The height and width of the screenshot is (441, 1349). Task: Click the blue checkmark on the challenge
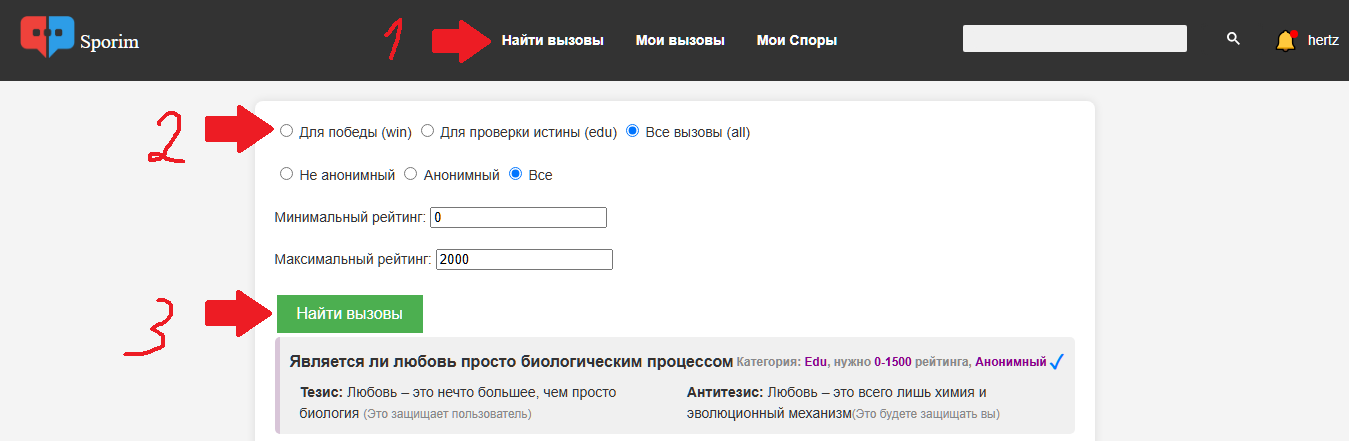click(x=1056, y=362)
